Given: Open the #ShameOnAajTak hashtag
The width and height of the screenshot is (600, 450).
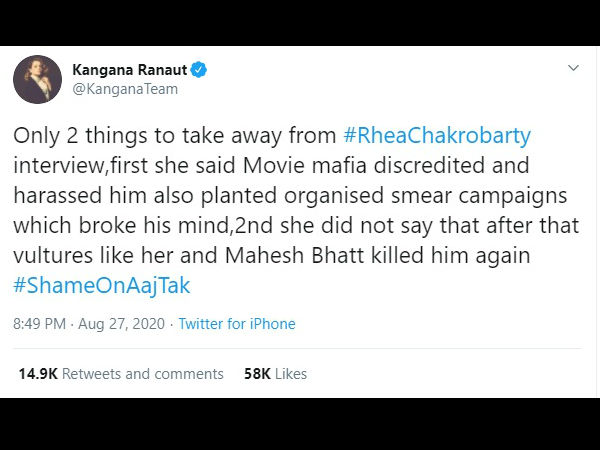Looking at the screenshot, I should point(101,285).
